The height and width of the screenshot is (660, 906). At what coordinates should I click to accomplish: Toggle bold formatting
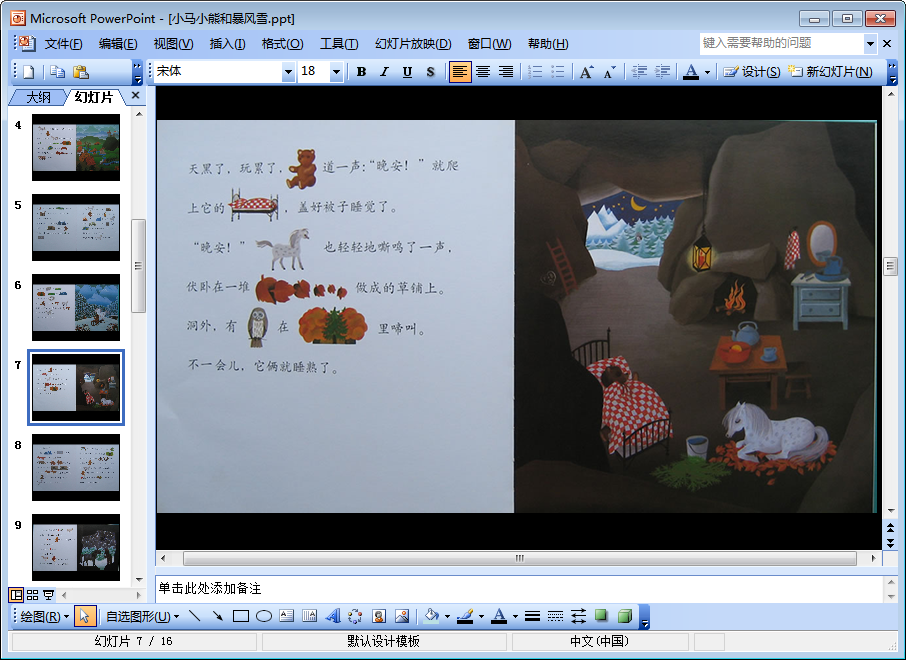361,72
